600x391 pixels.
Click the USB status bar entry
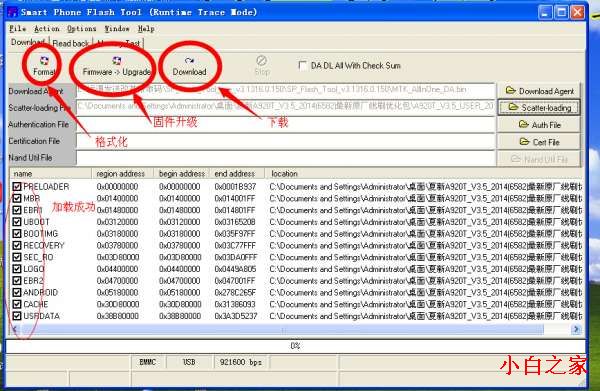point(189,362)
